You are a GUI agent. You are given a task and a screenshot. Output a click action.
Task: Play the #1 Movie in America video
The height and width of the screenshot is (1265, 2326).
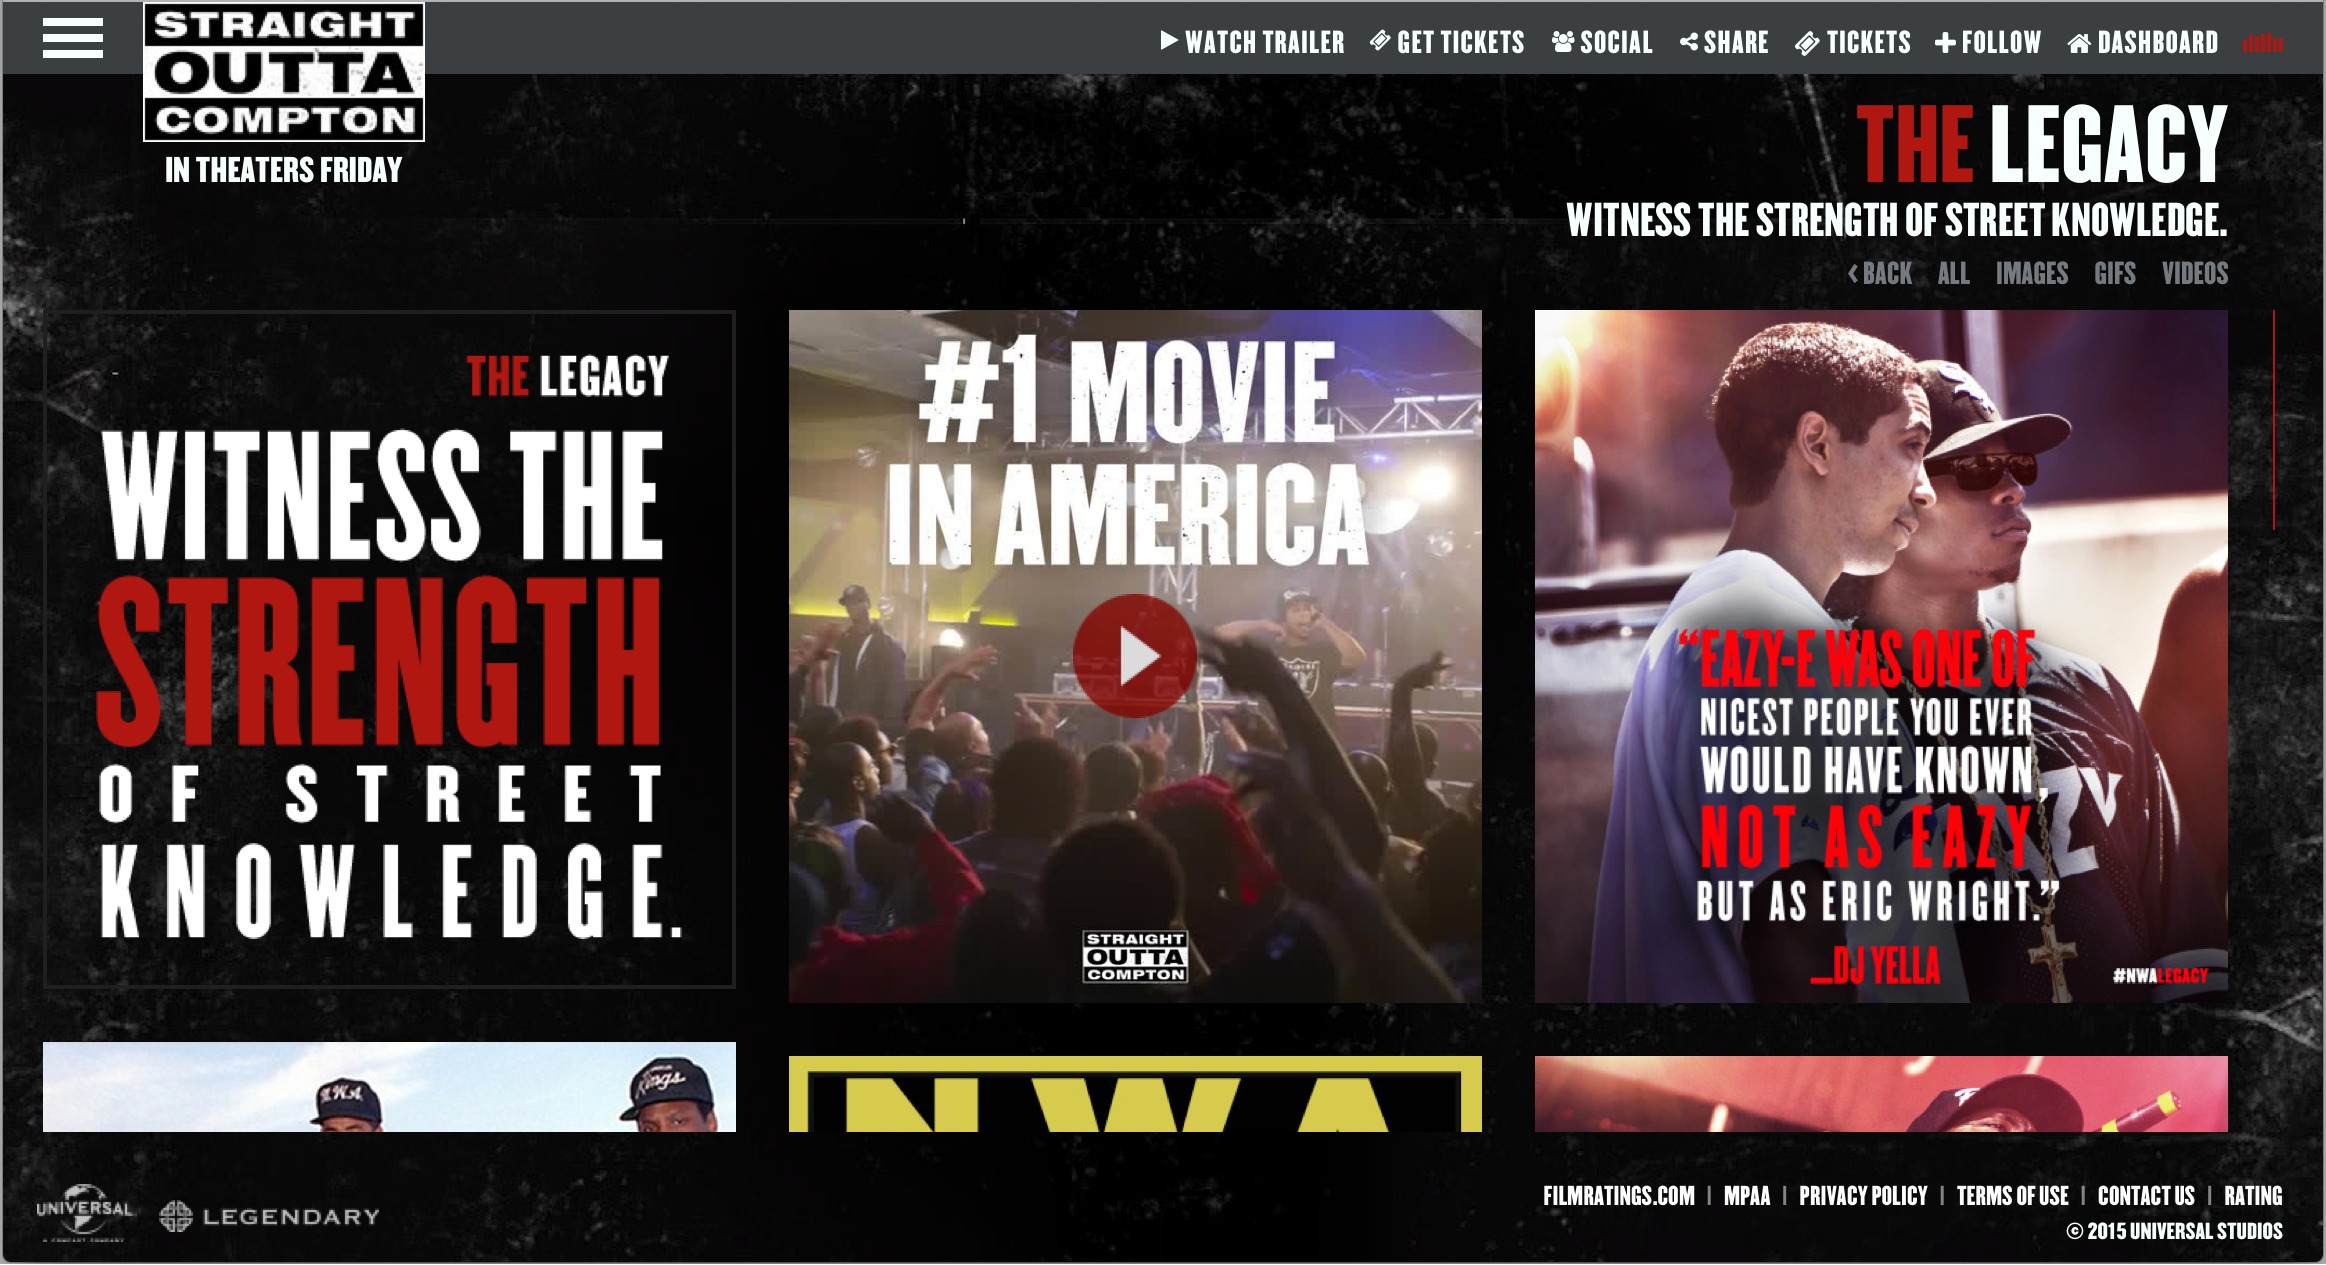point(1135,656)
